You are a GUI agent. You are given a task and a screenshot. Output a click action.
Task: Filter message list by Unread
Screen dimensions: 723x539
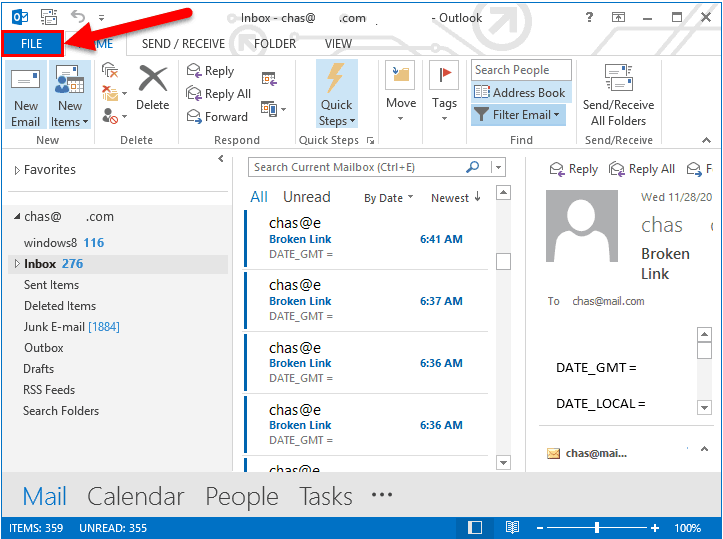click(307, 197)
